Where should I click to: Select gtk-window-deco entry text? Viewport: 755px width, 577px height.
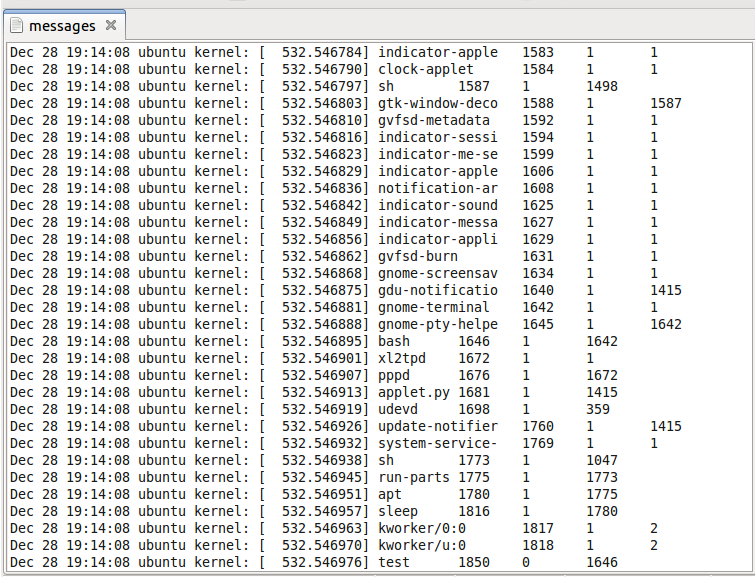pyautogui.click(x=438, y=104)
